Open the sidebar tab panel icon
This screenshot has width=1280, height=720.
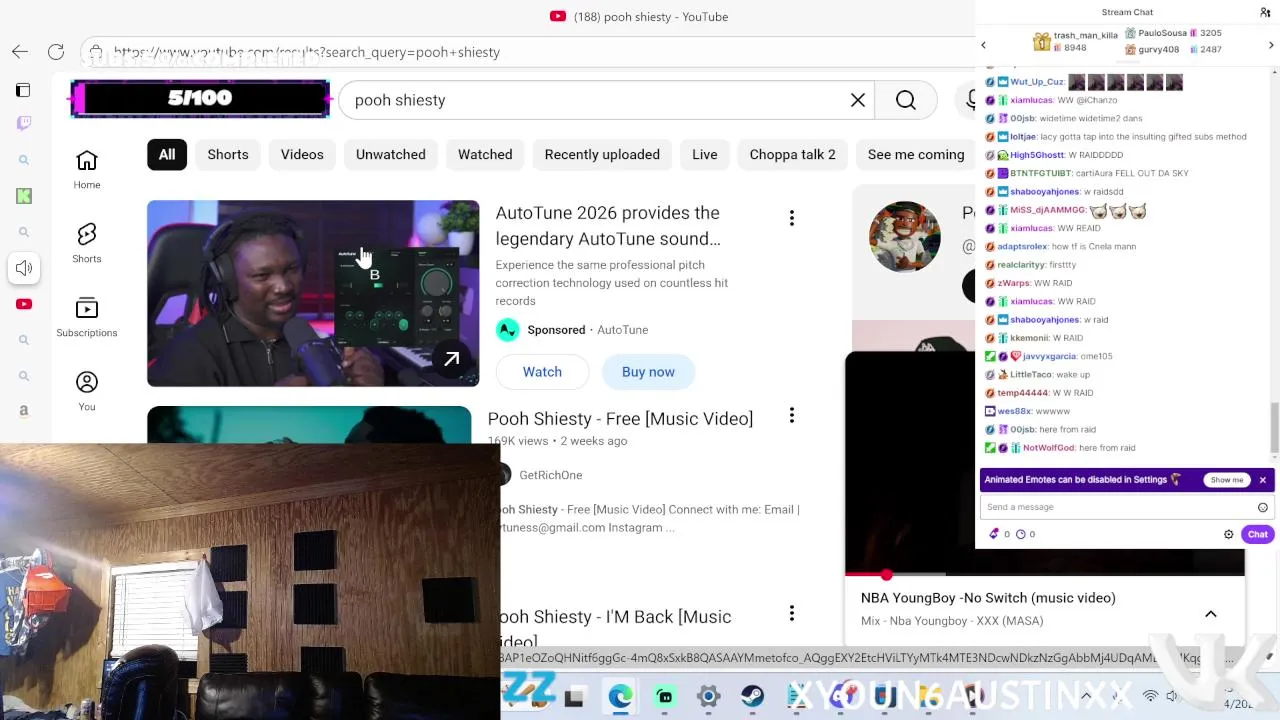pyautogui.click(x=23, y=90)
